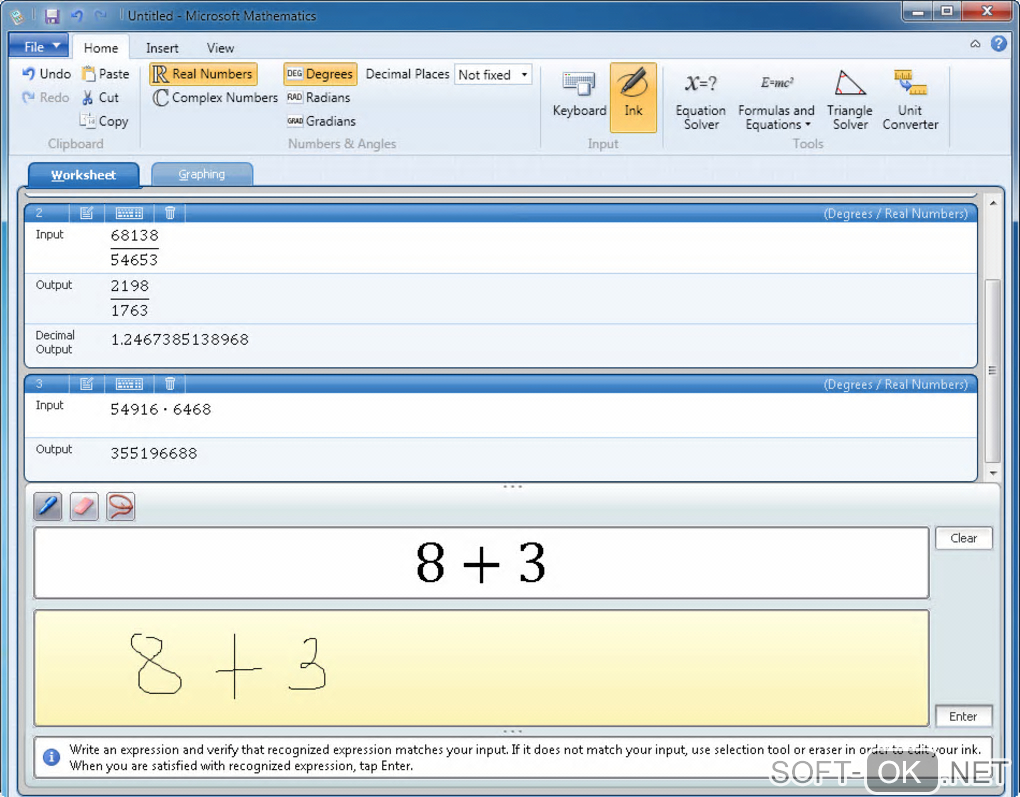The image size is (1020, 797).
Task: Click the output value 355196688
Action: click(x=154, y=453)
